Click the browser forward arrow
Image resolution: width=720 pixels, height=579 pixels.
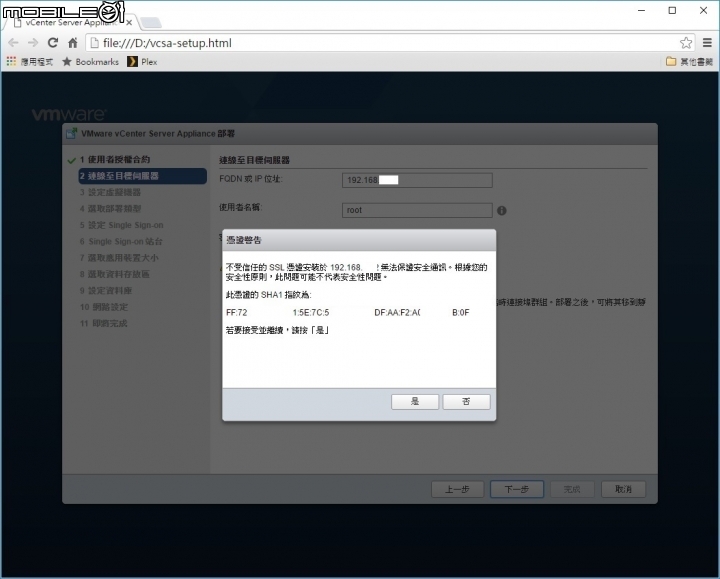(33, 43)
